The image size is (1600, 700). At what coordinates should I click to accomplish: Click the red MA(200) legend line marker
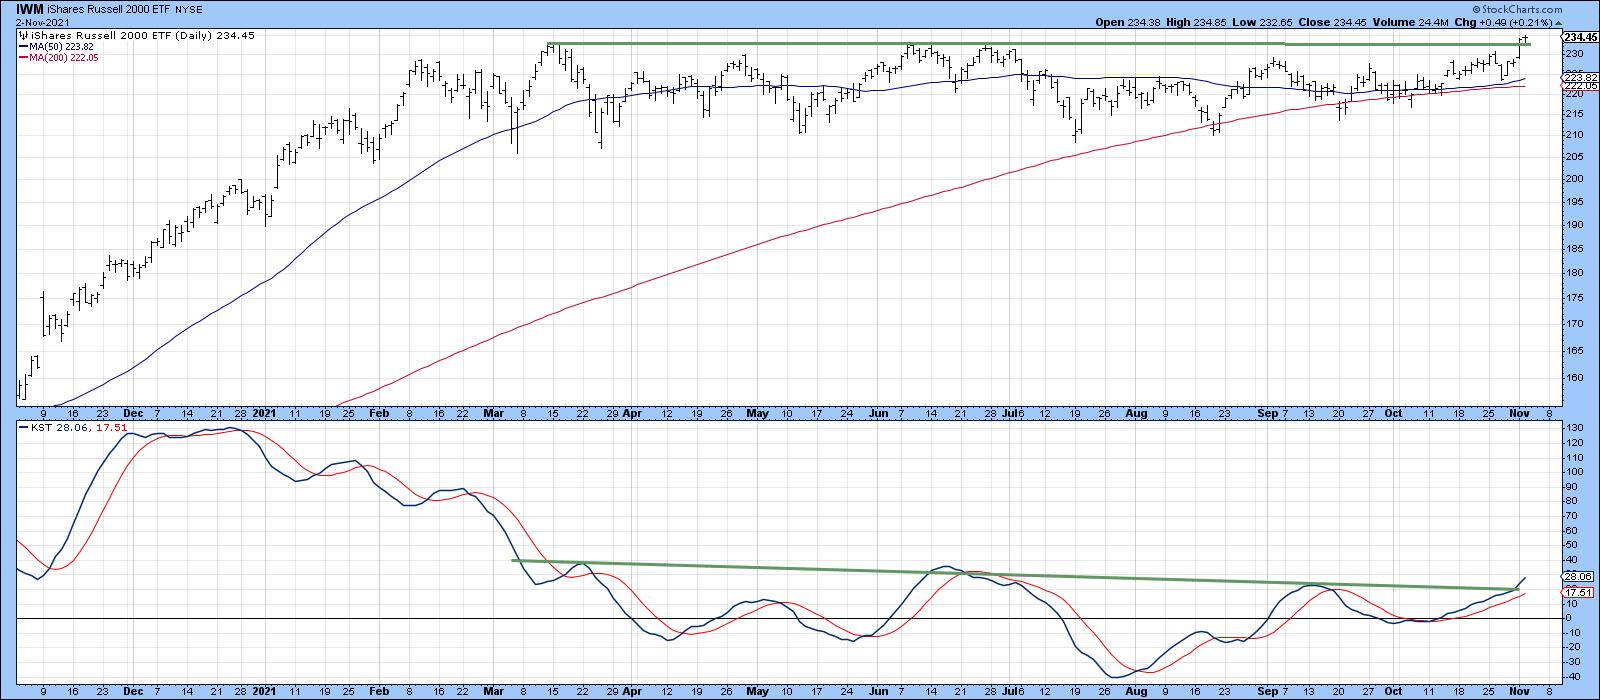click(23, 58)
